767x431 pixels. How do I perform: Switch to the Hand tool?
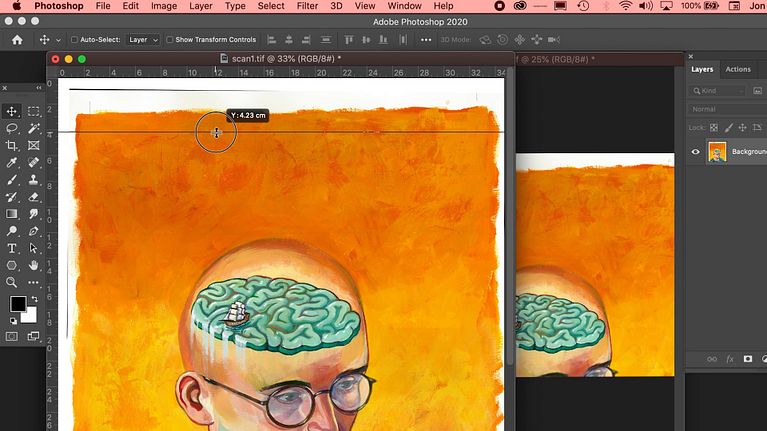pos(33,265)
